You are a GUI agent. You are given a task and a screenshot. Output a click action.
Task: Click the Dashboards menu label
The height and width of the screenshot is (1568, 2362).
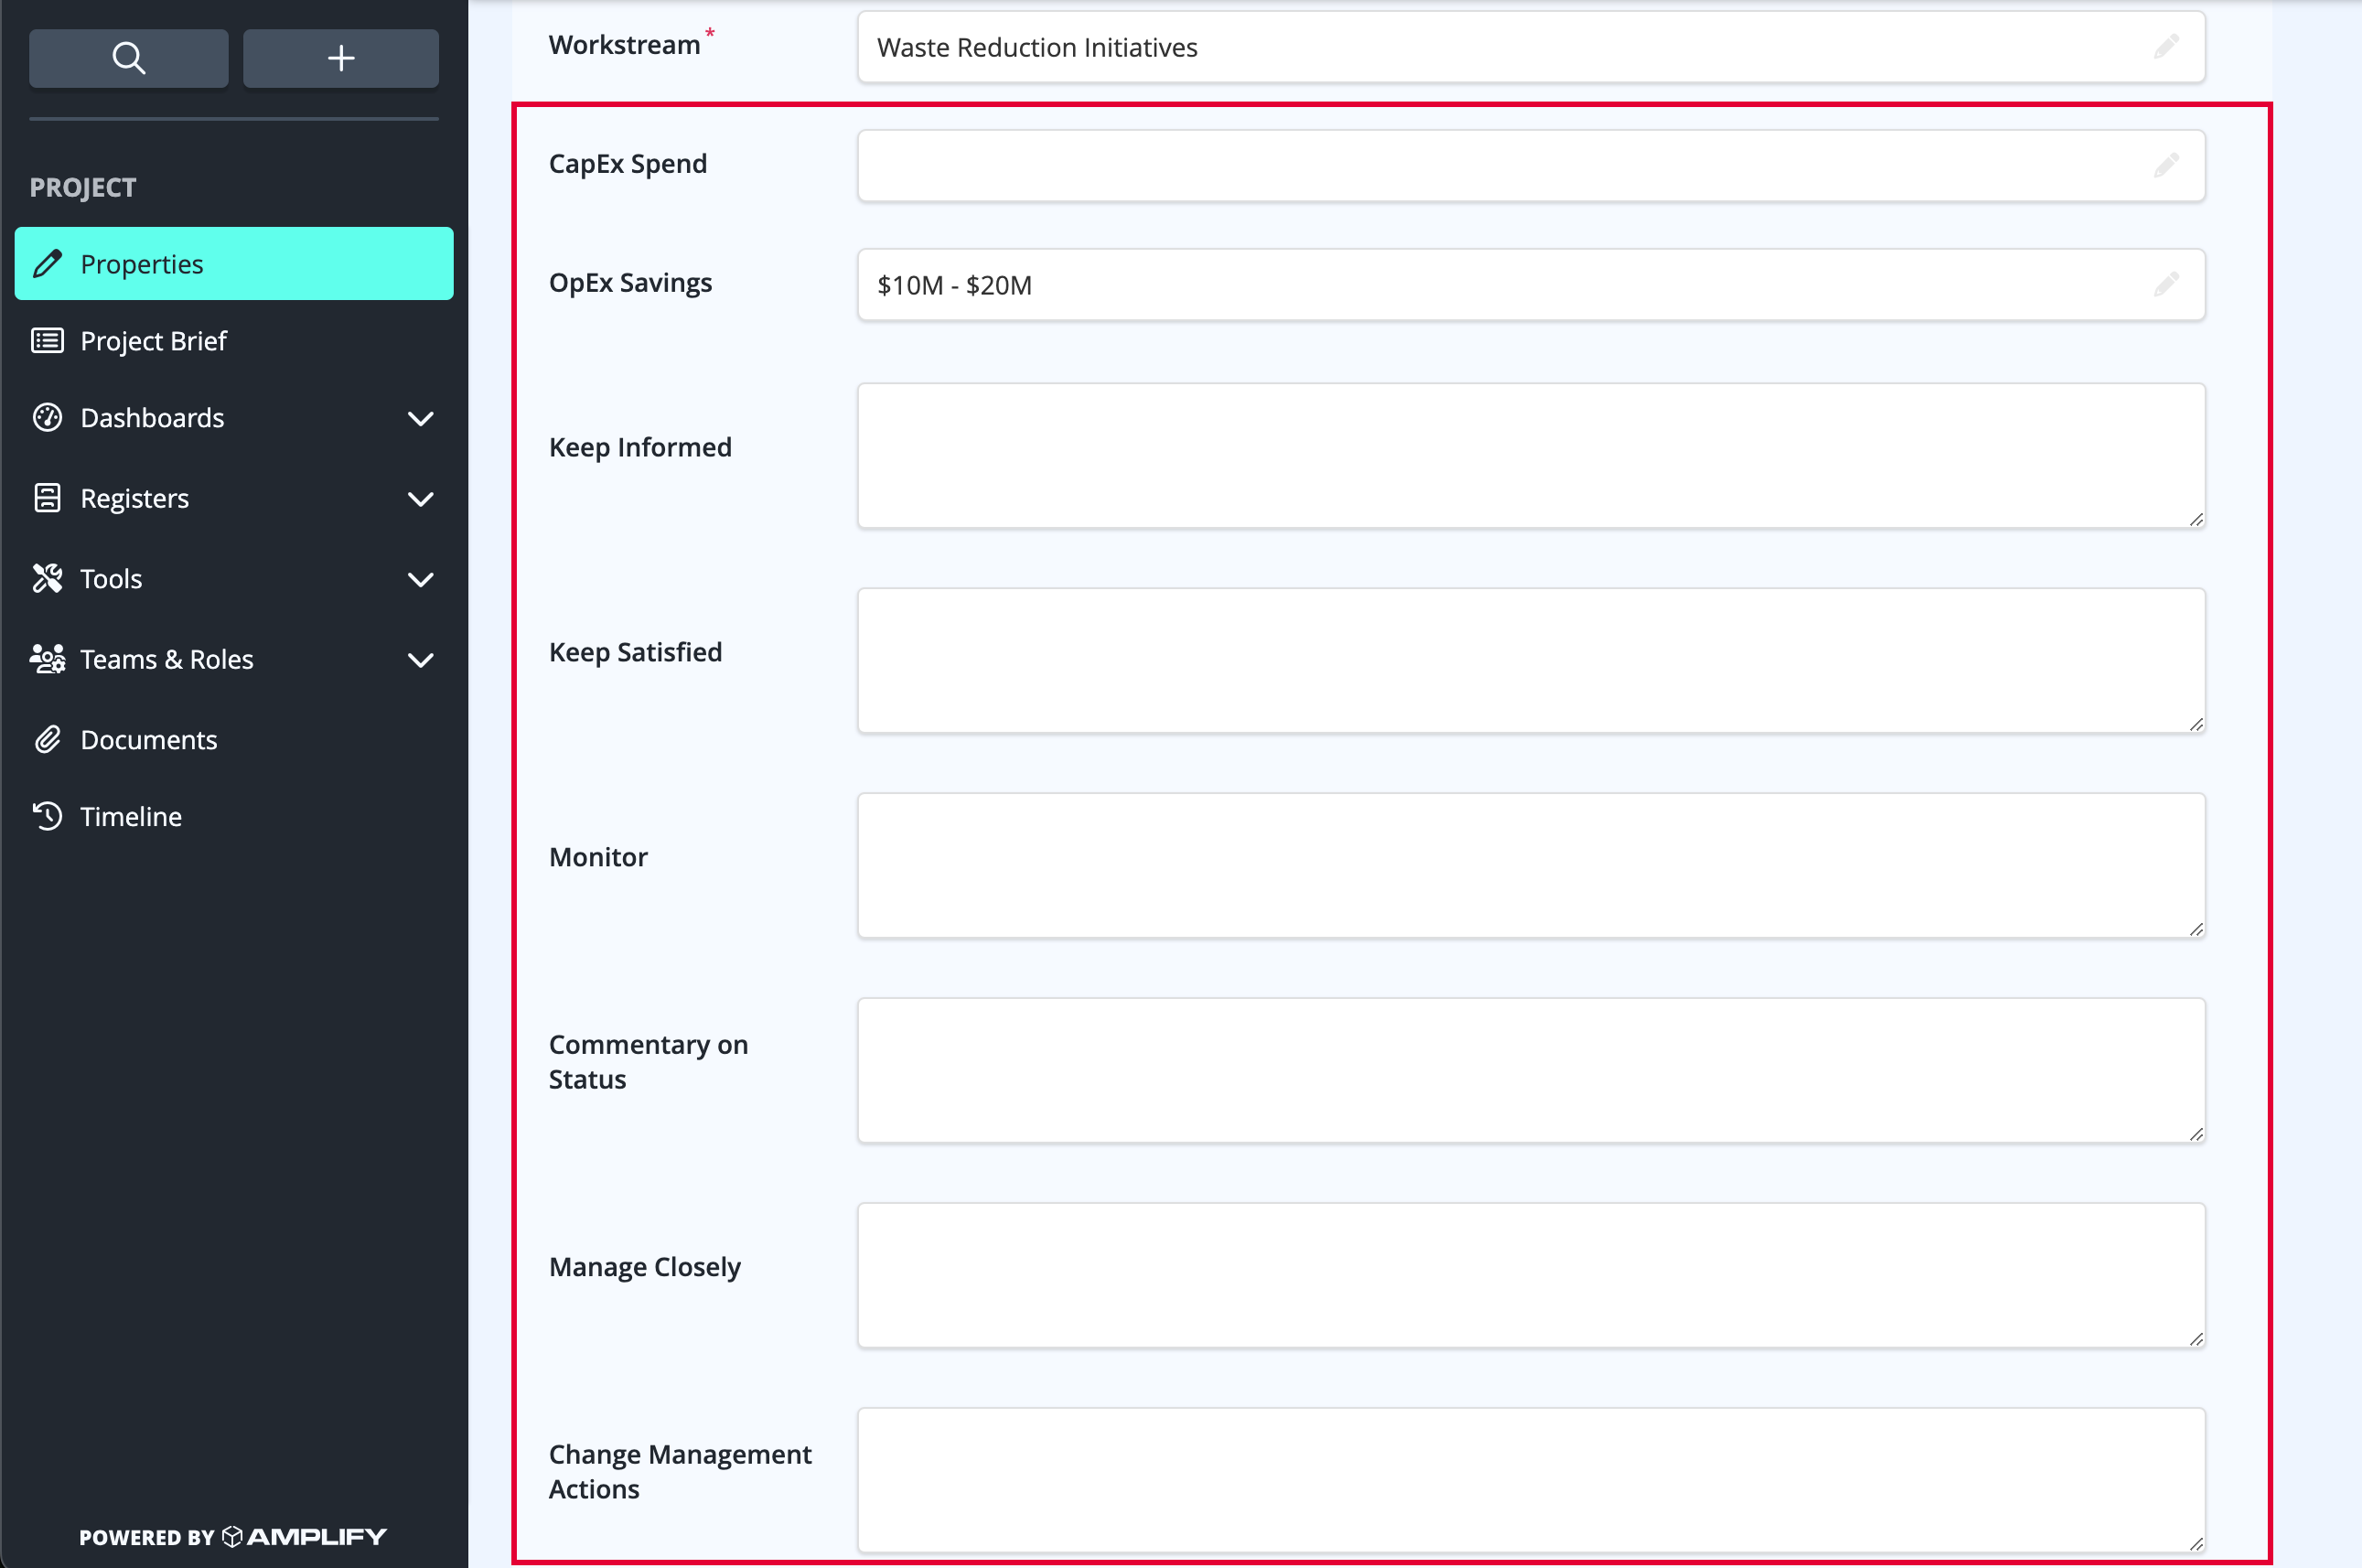point(152,418)
